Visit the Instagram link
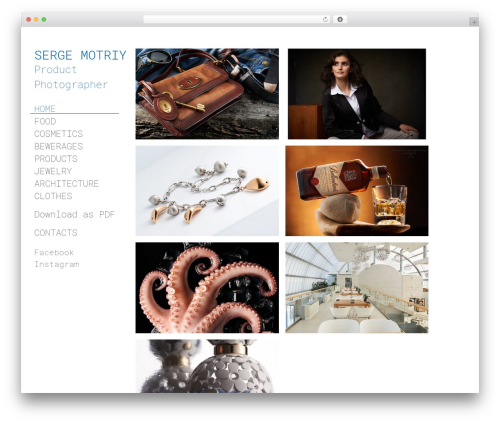Viewport: 500px width, 423px height. point(57,264)
